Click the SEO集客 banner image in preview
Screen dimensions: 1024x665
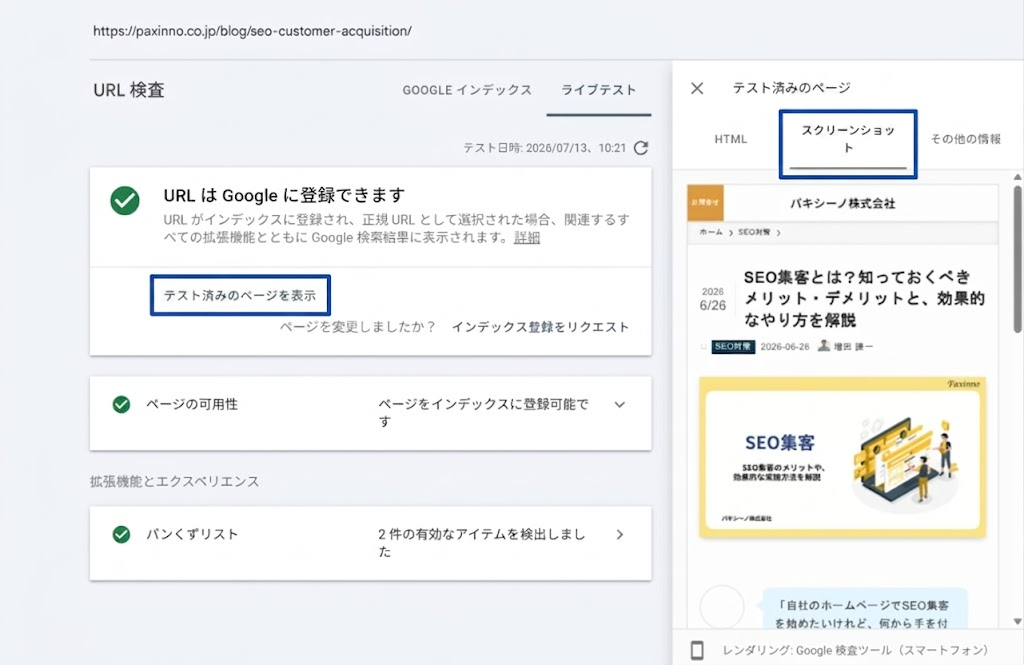point(842,457)
